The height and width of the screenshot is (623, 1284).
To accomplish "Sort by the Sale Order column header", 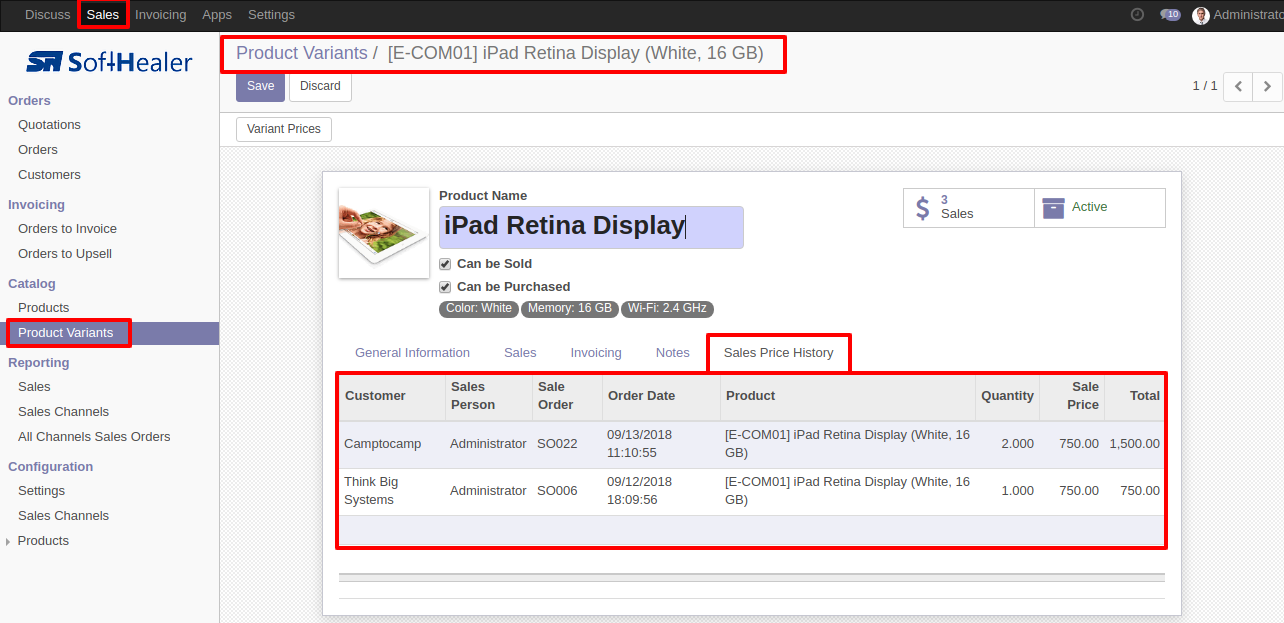I will click(x=567, y=397).
